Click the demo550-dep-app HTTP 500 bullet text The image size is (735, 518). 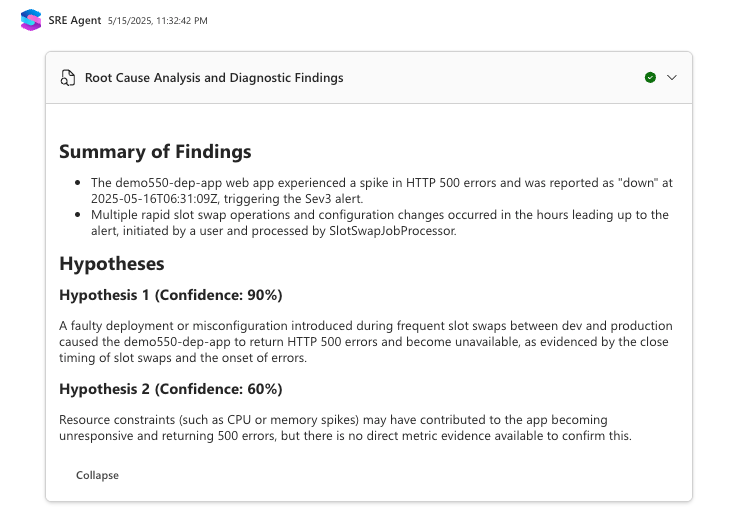pos(382,191)
